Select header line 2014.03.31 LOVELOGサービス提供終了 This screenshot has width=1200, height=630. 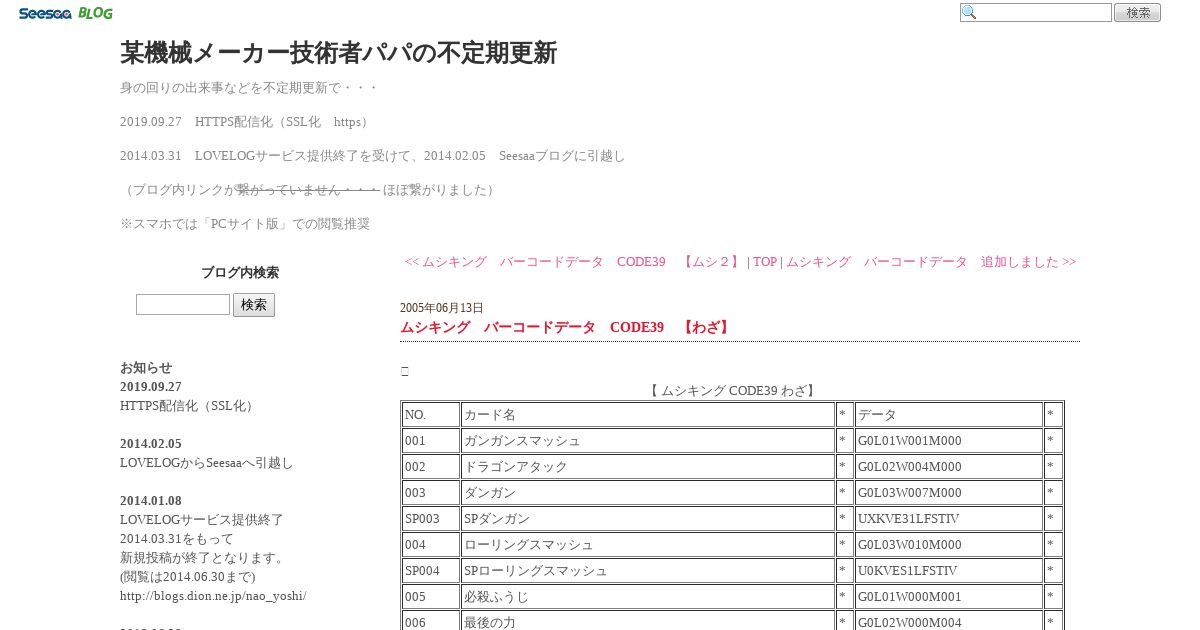coord(372,156)
